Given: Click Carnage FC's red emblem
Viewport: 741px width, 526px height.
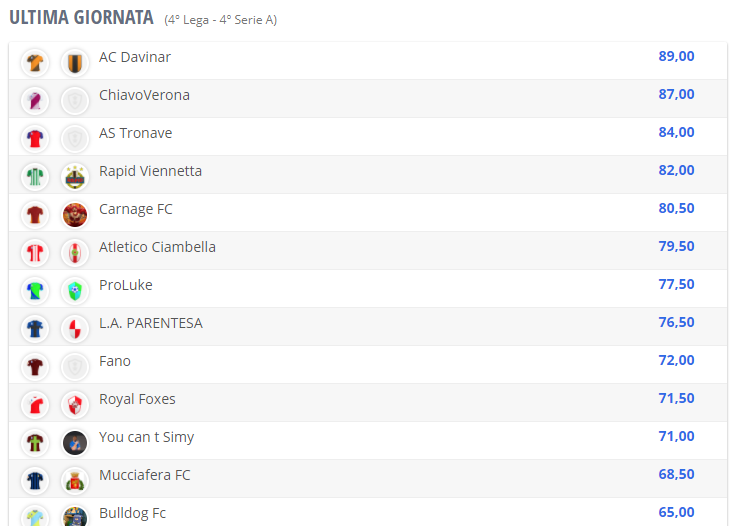Looking at the screenshot, I should click(x=75, y=215).
